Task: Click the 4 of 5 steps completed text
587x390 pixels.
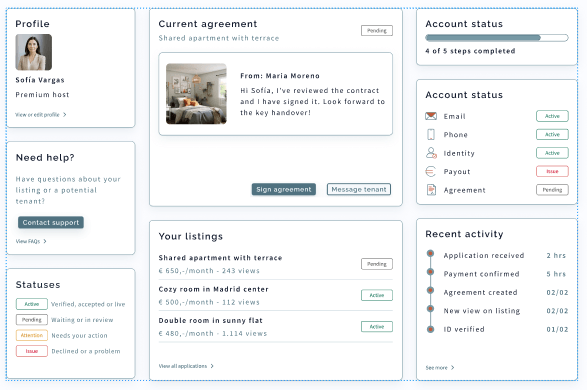Action: coord(470,51)
